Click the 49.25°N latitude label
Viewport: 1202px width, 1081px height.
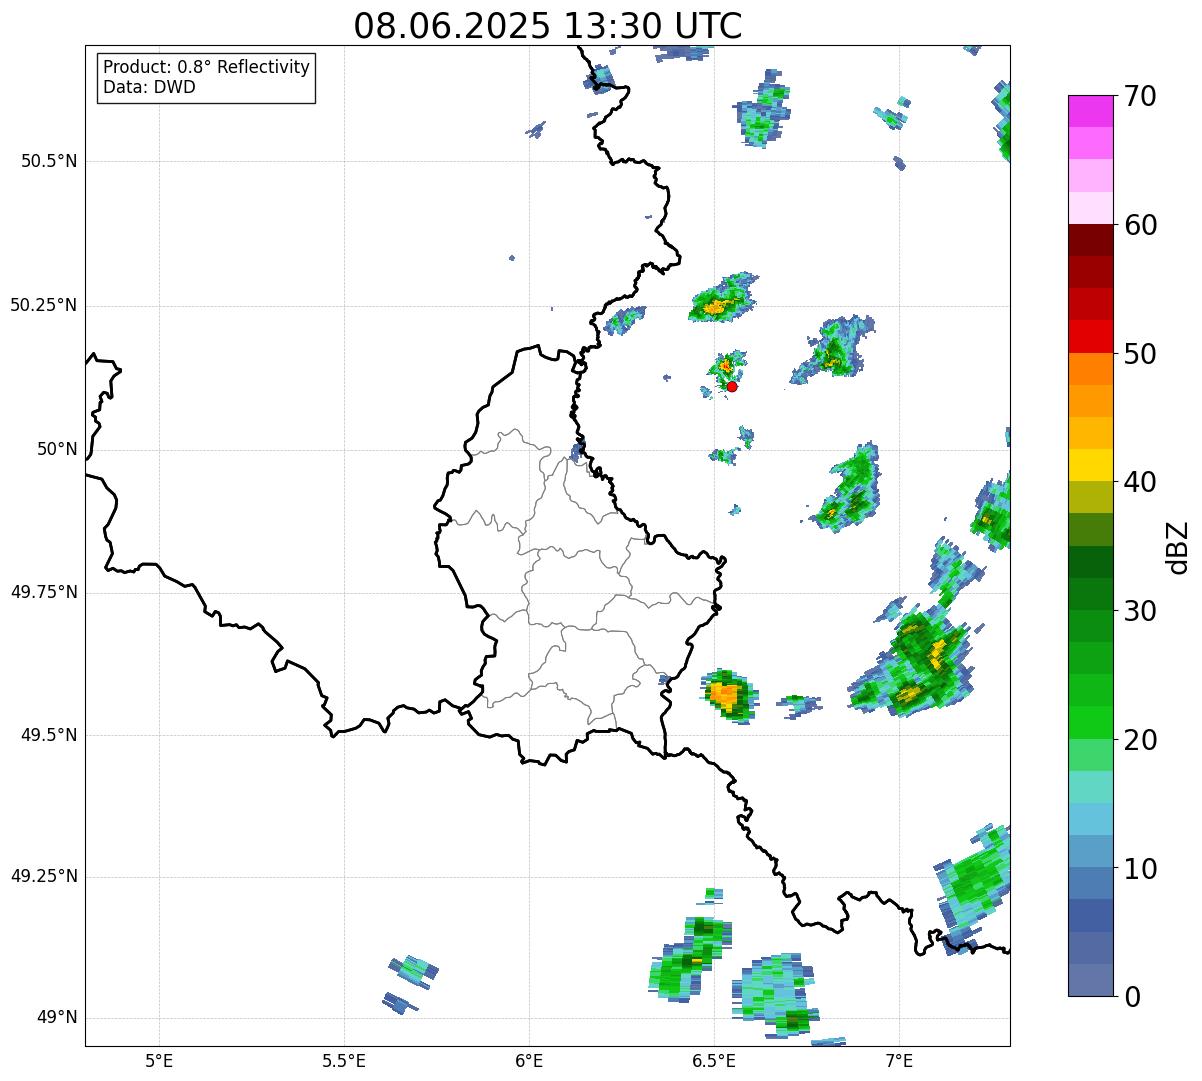point(44,877)
